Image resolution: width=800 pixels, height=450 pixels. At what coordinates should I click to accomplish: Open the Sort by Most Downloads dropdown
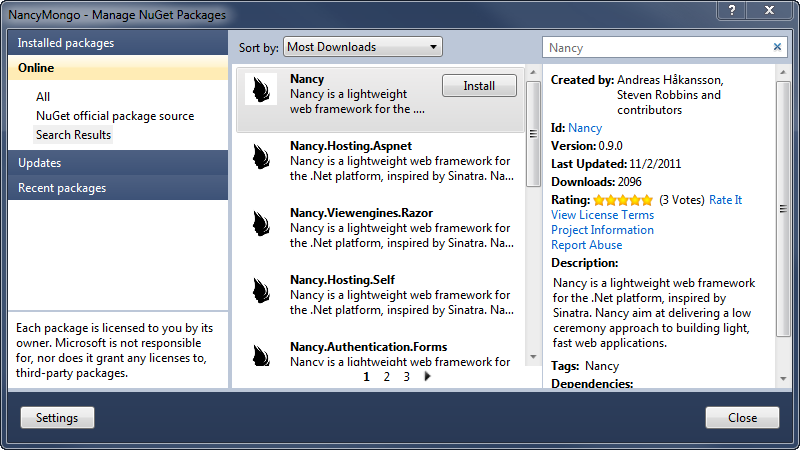[363, 47]
